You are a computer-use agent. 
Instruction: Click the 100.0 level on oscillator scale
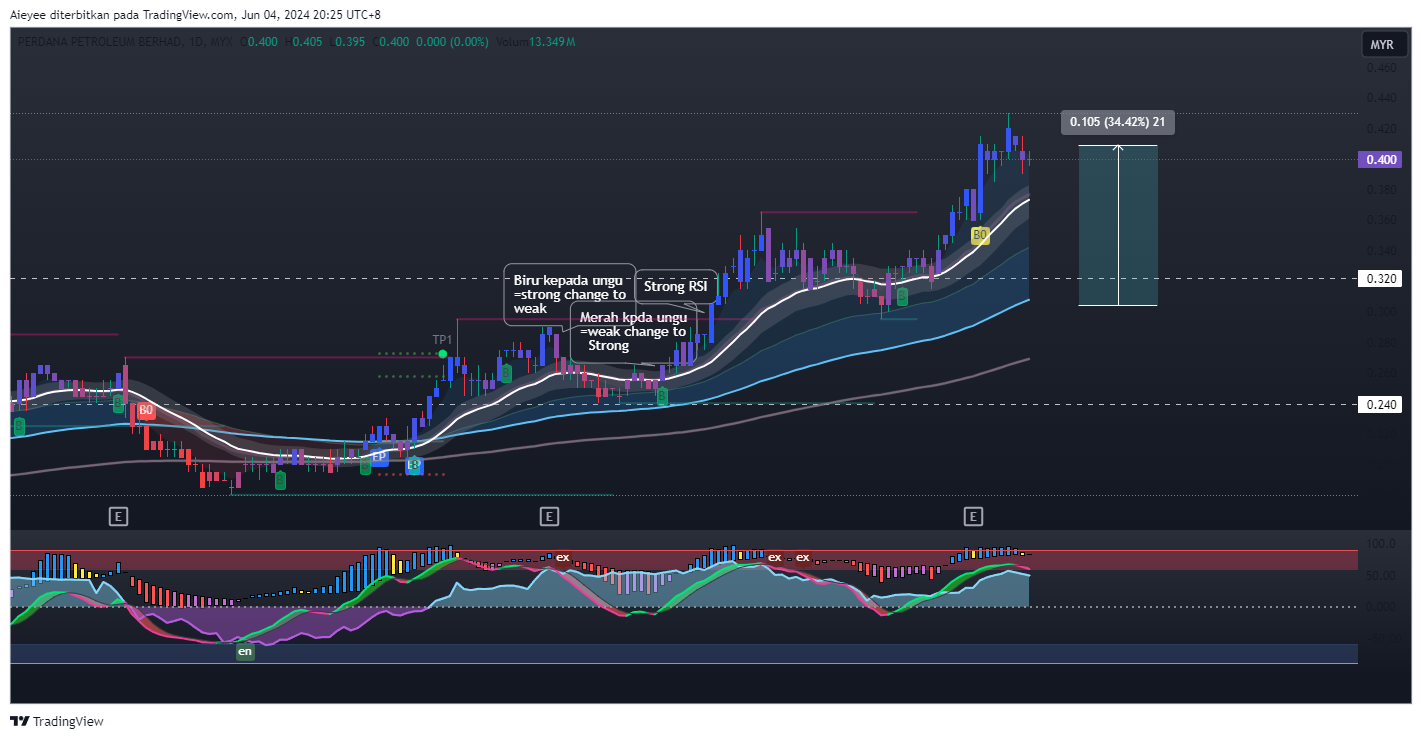click(1379, 544)
